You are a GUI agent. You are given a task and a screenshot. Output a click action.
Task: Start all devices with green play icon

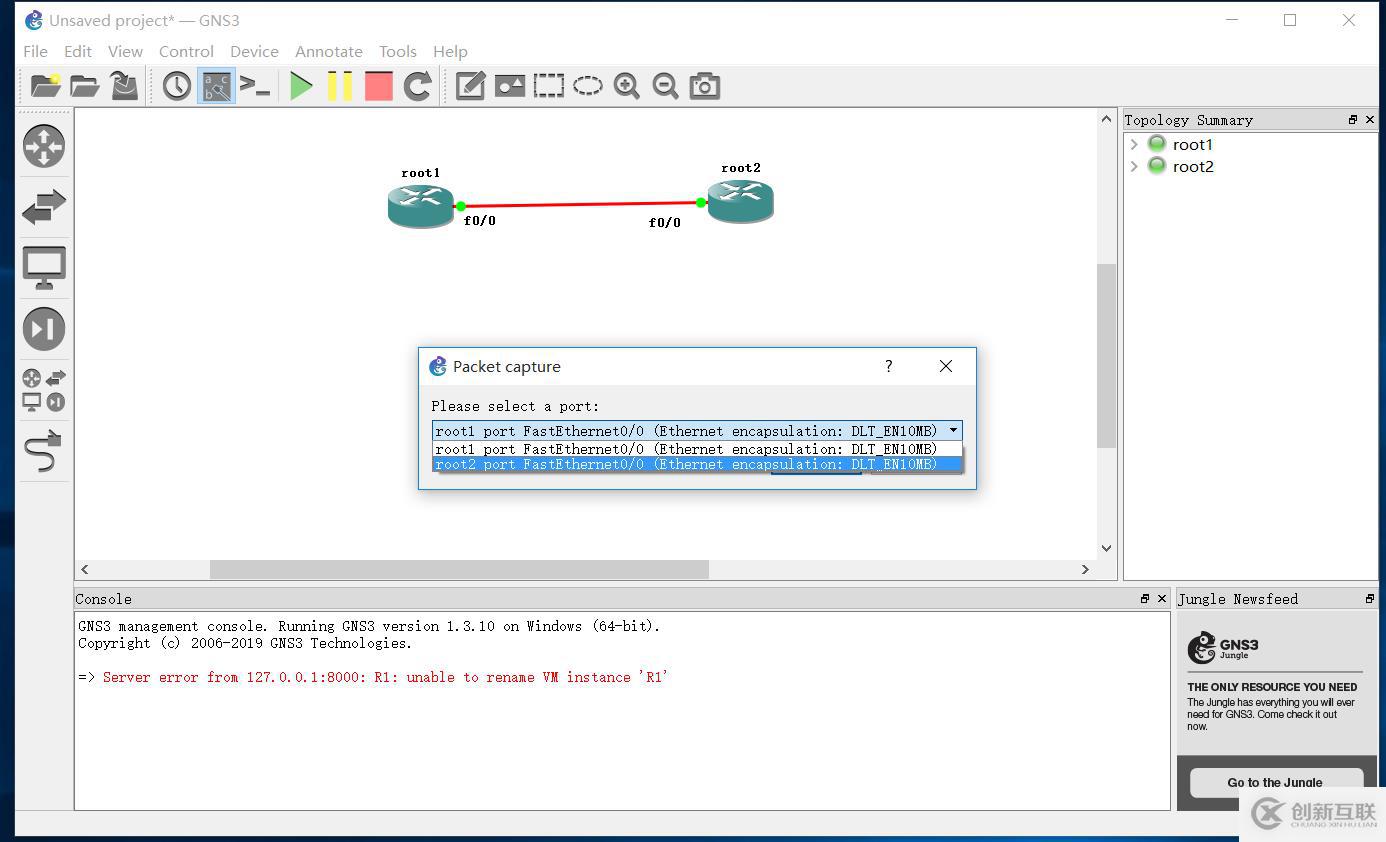(301, 86)
